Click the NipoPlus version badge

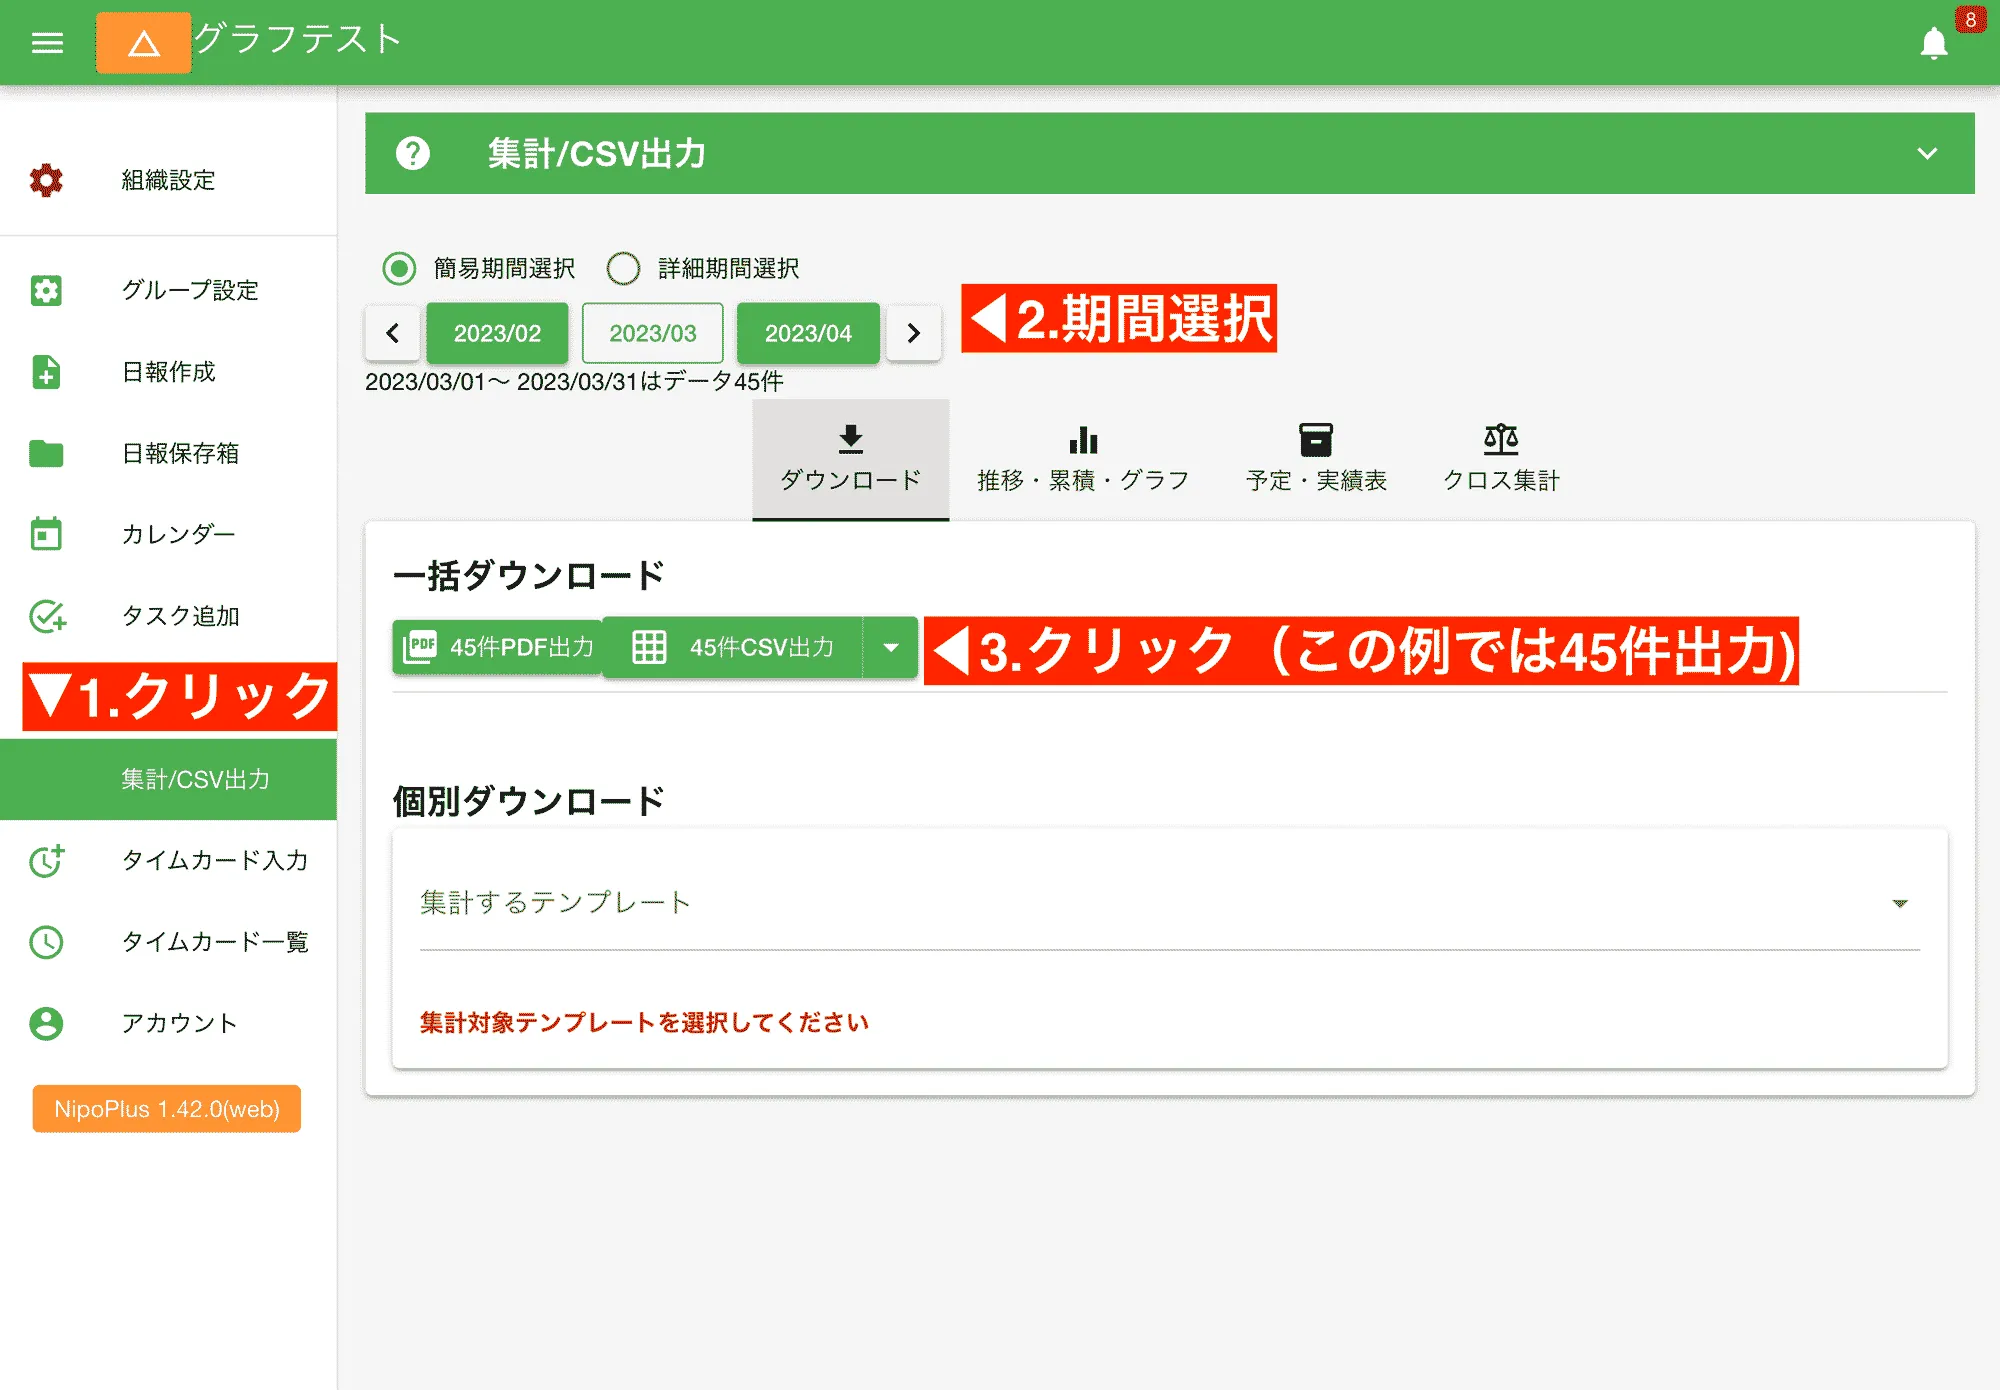(x=166, y=1109)
